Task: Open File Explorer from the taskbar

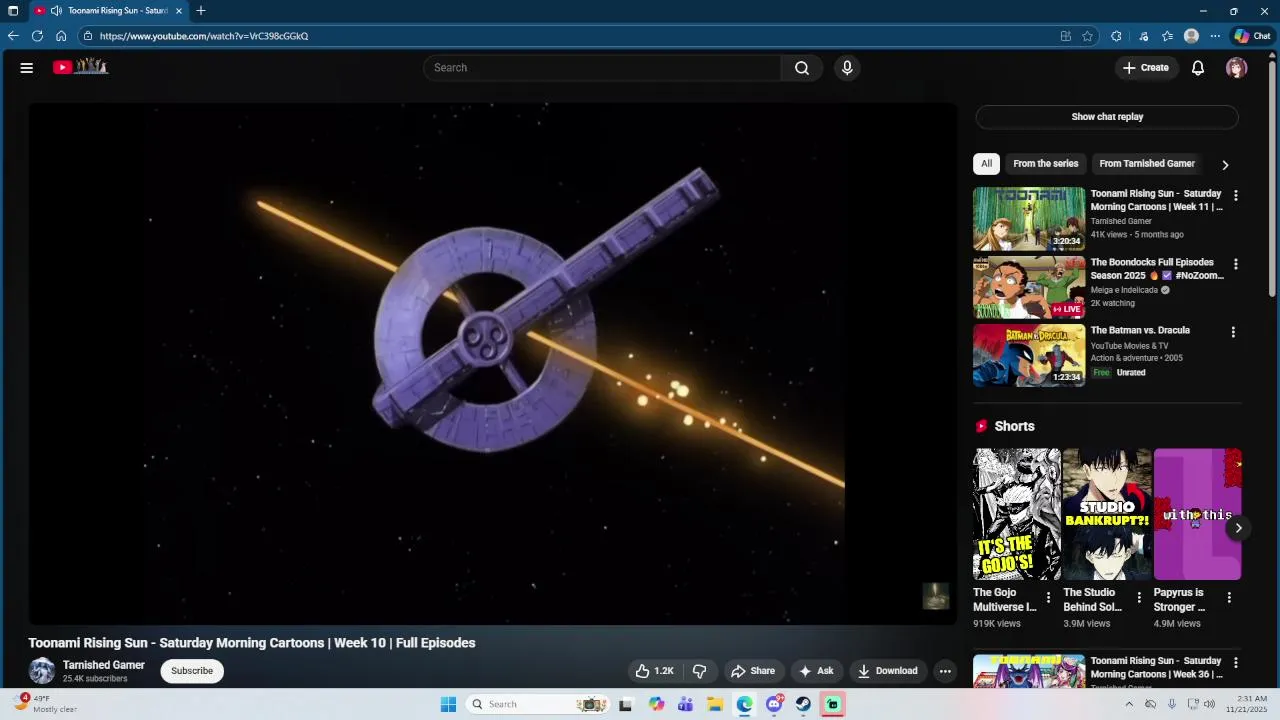Action: tap(715, 704)
